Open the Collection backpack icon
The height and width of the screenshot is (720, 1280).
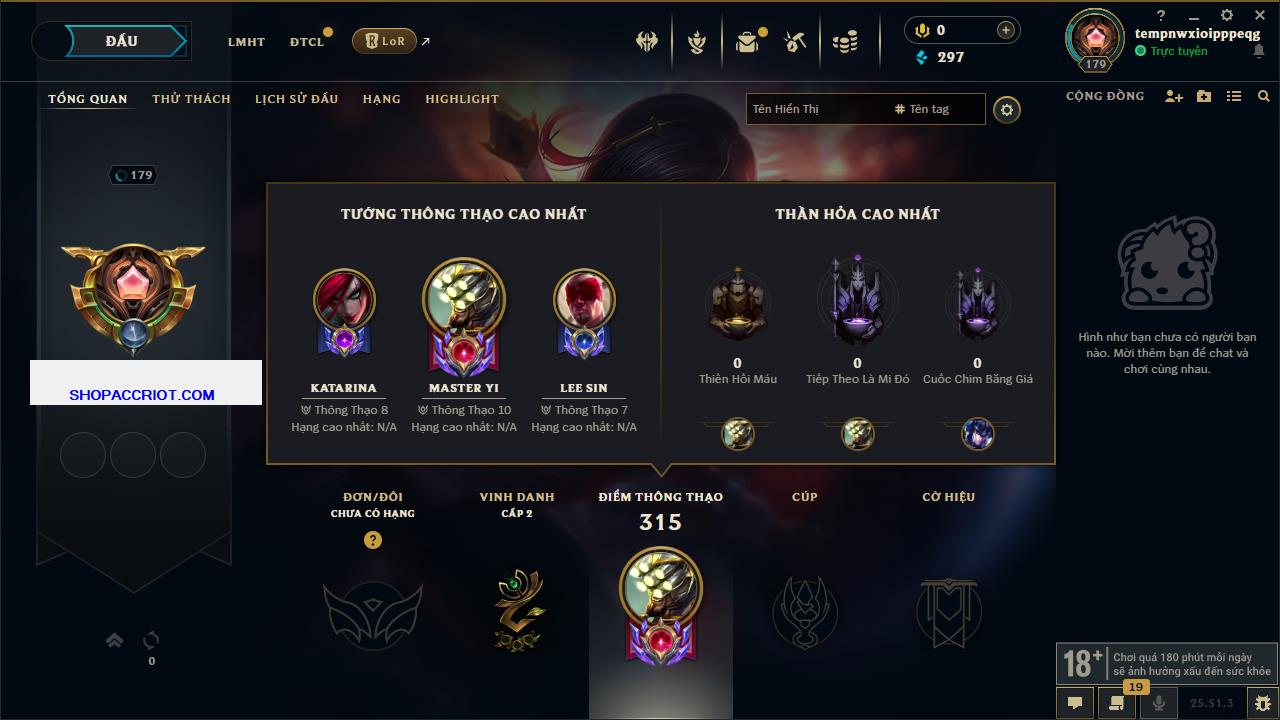[747, 42]
